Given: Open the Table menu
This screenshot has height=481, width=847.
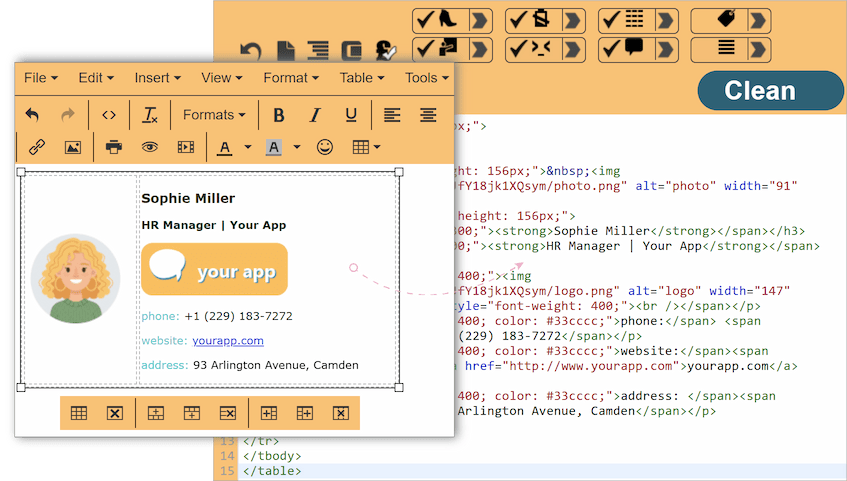Looking at the screenshot, I should pyautogui.click(x=362, y=78).
